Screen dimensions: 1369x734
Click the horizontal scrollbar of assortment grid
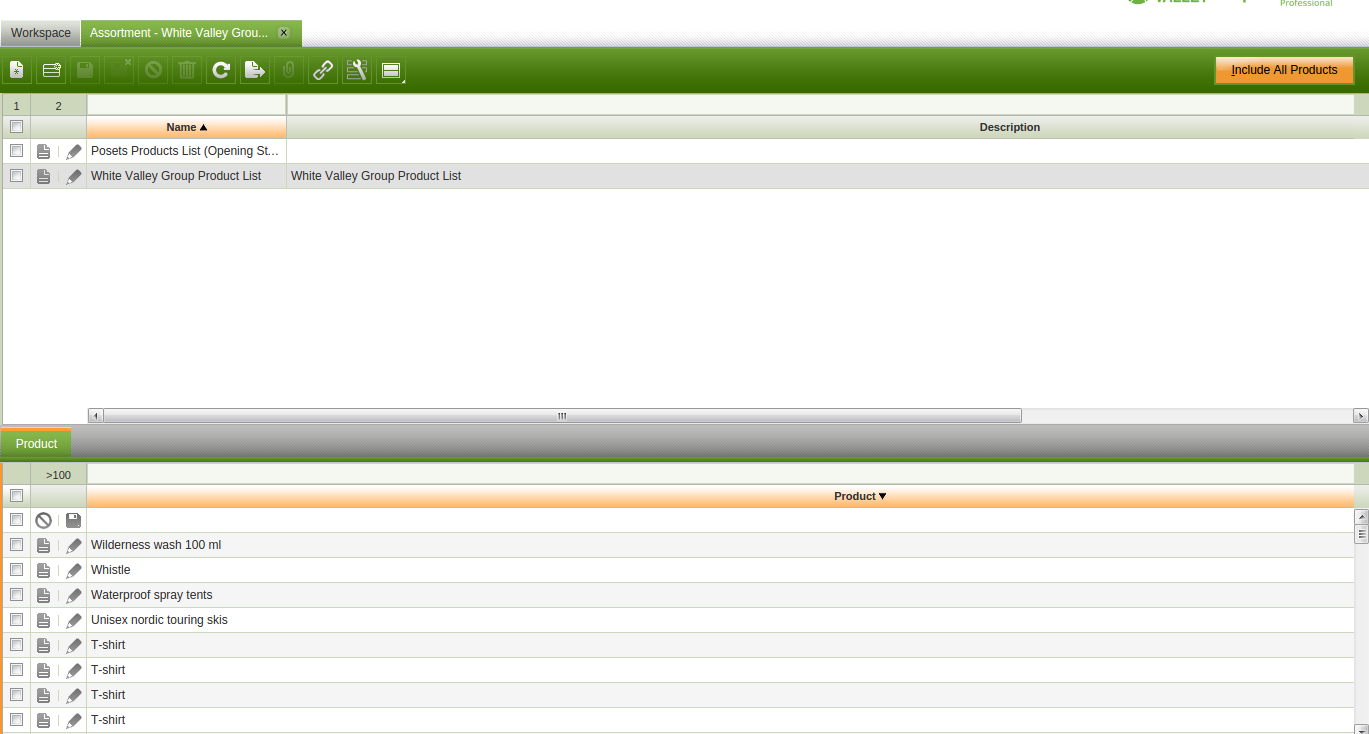[561, 415]
